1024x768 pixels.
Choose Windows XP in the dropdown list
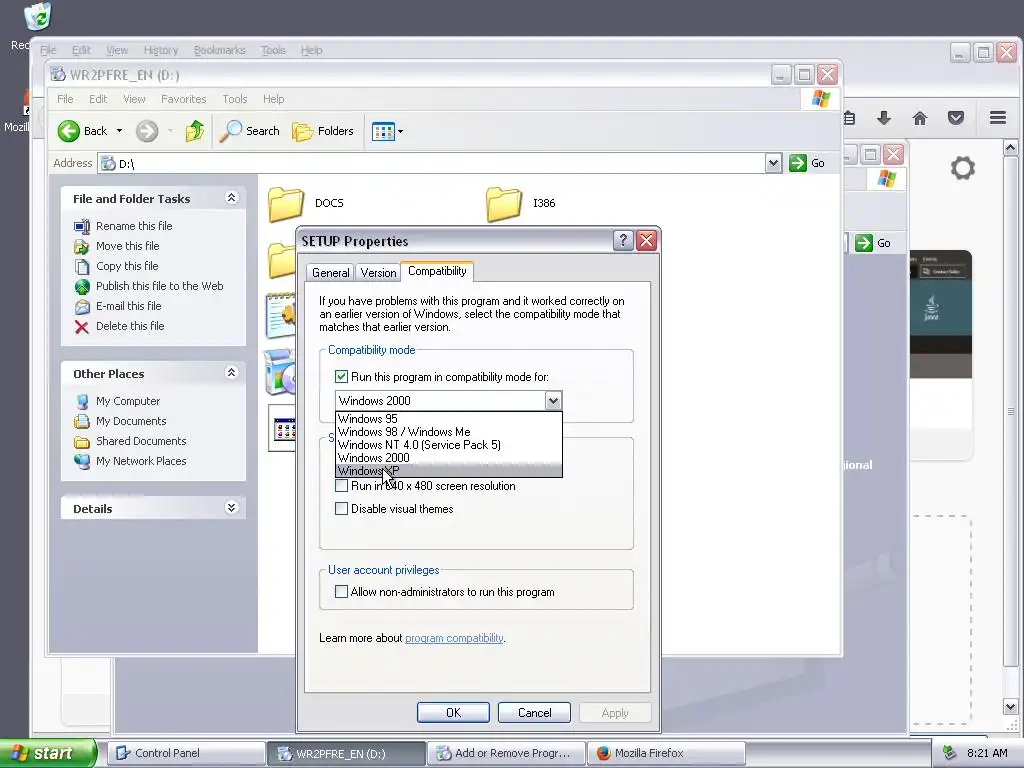[449, 471]
